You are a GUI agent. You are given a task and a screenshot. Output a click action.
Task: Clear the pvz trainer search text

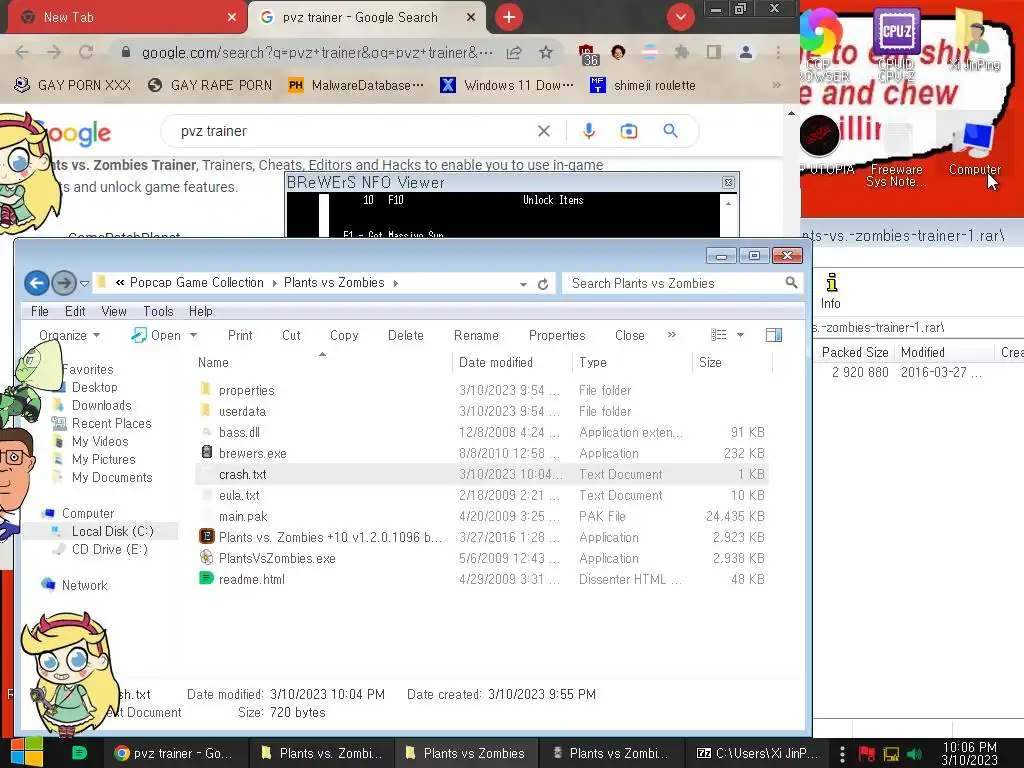click(x=543, y=131)
